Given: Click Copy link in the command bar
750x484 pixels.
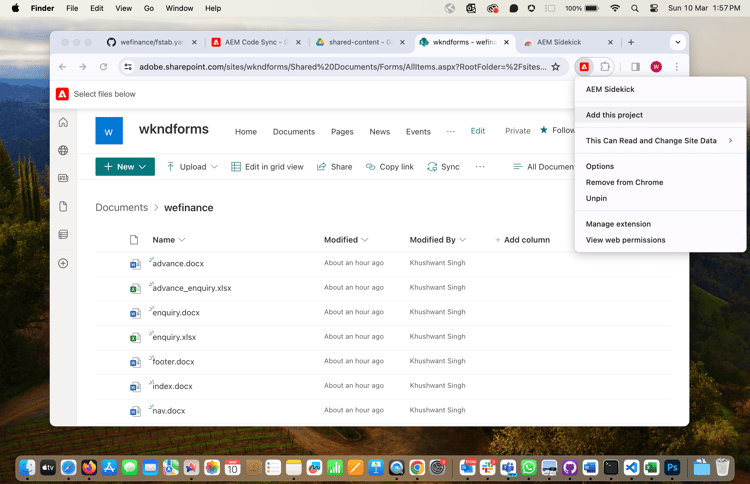Looking at the screenshot, I should 389,167.
